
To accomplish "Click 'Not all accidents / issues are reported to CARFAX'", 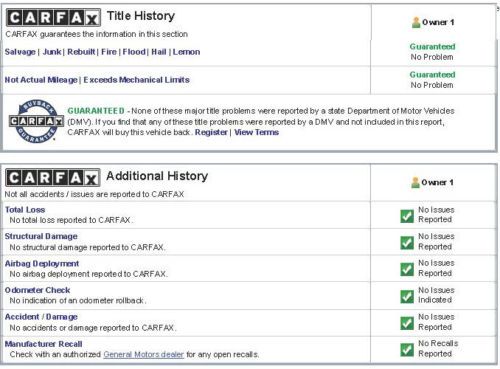I will point(94,194).
